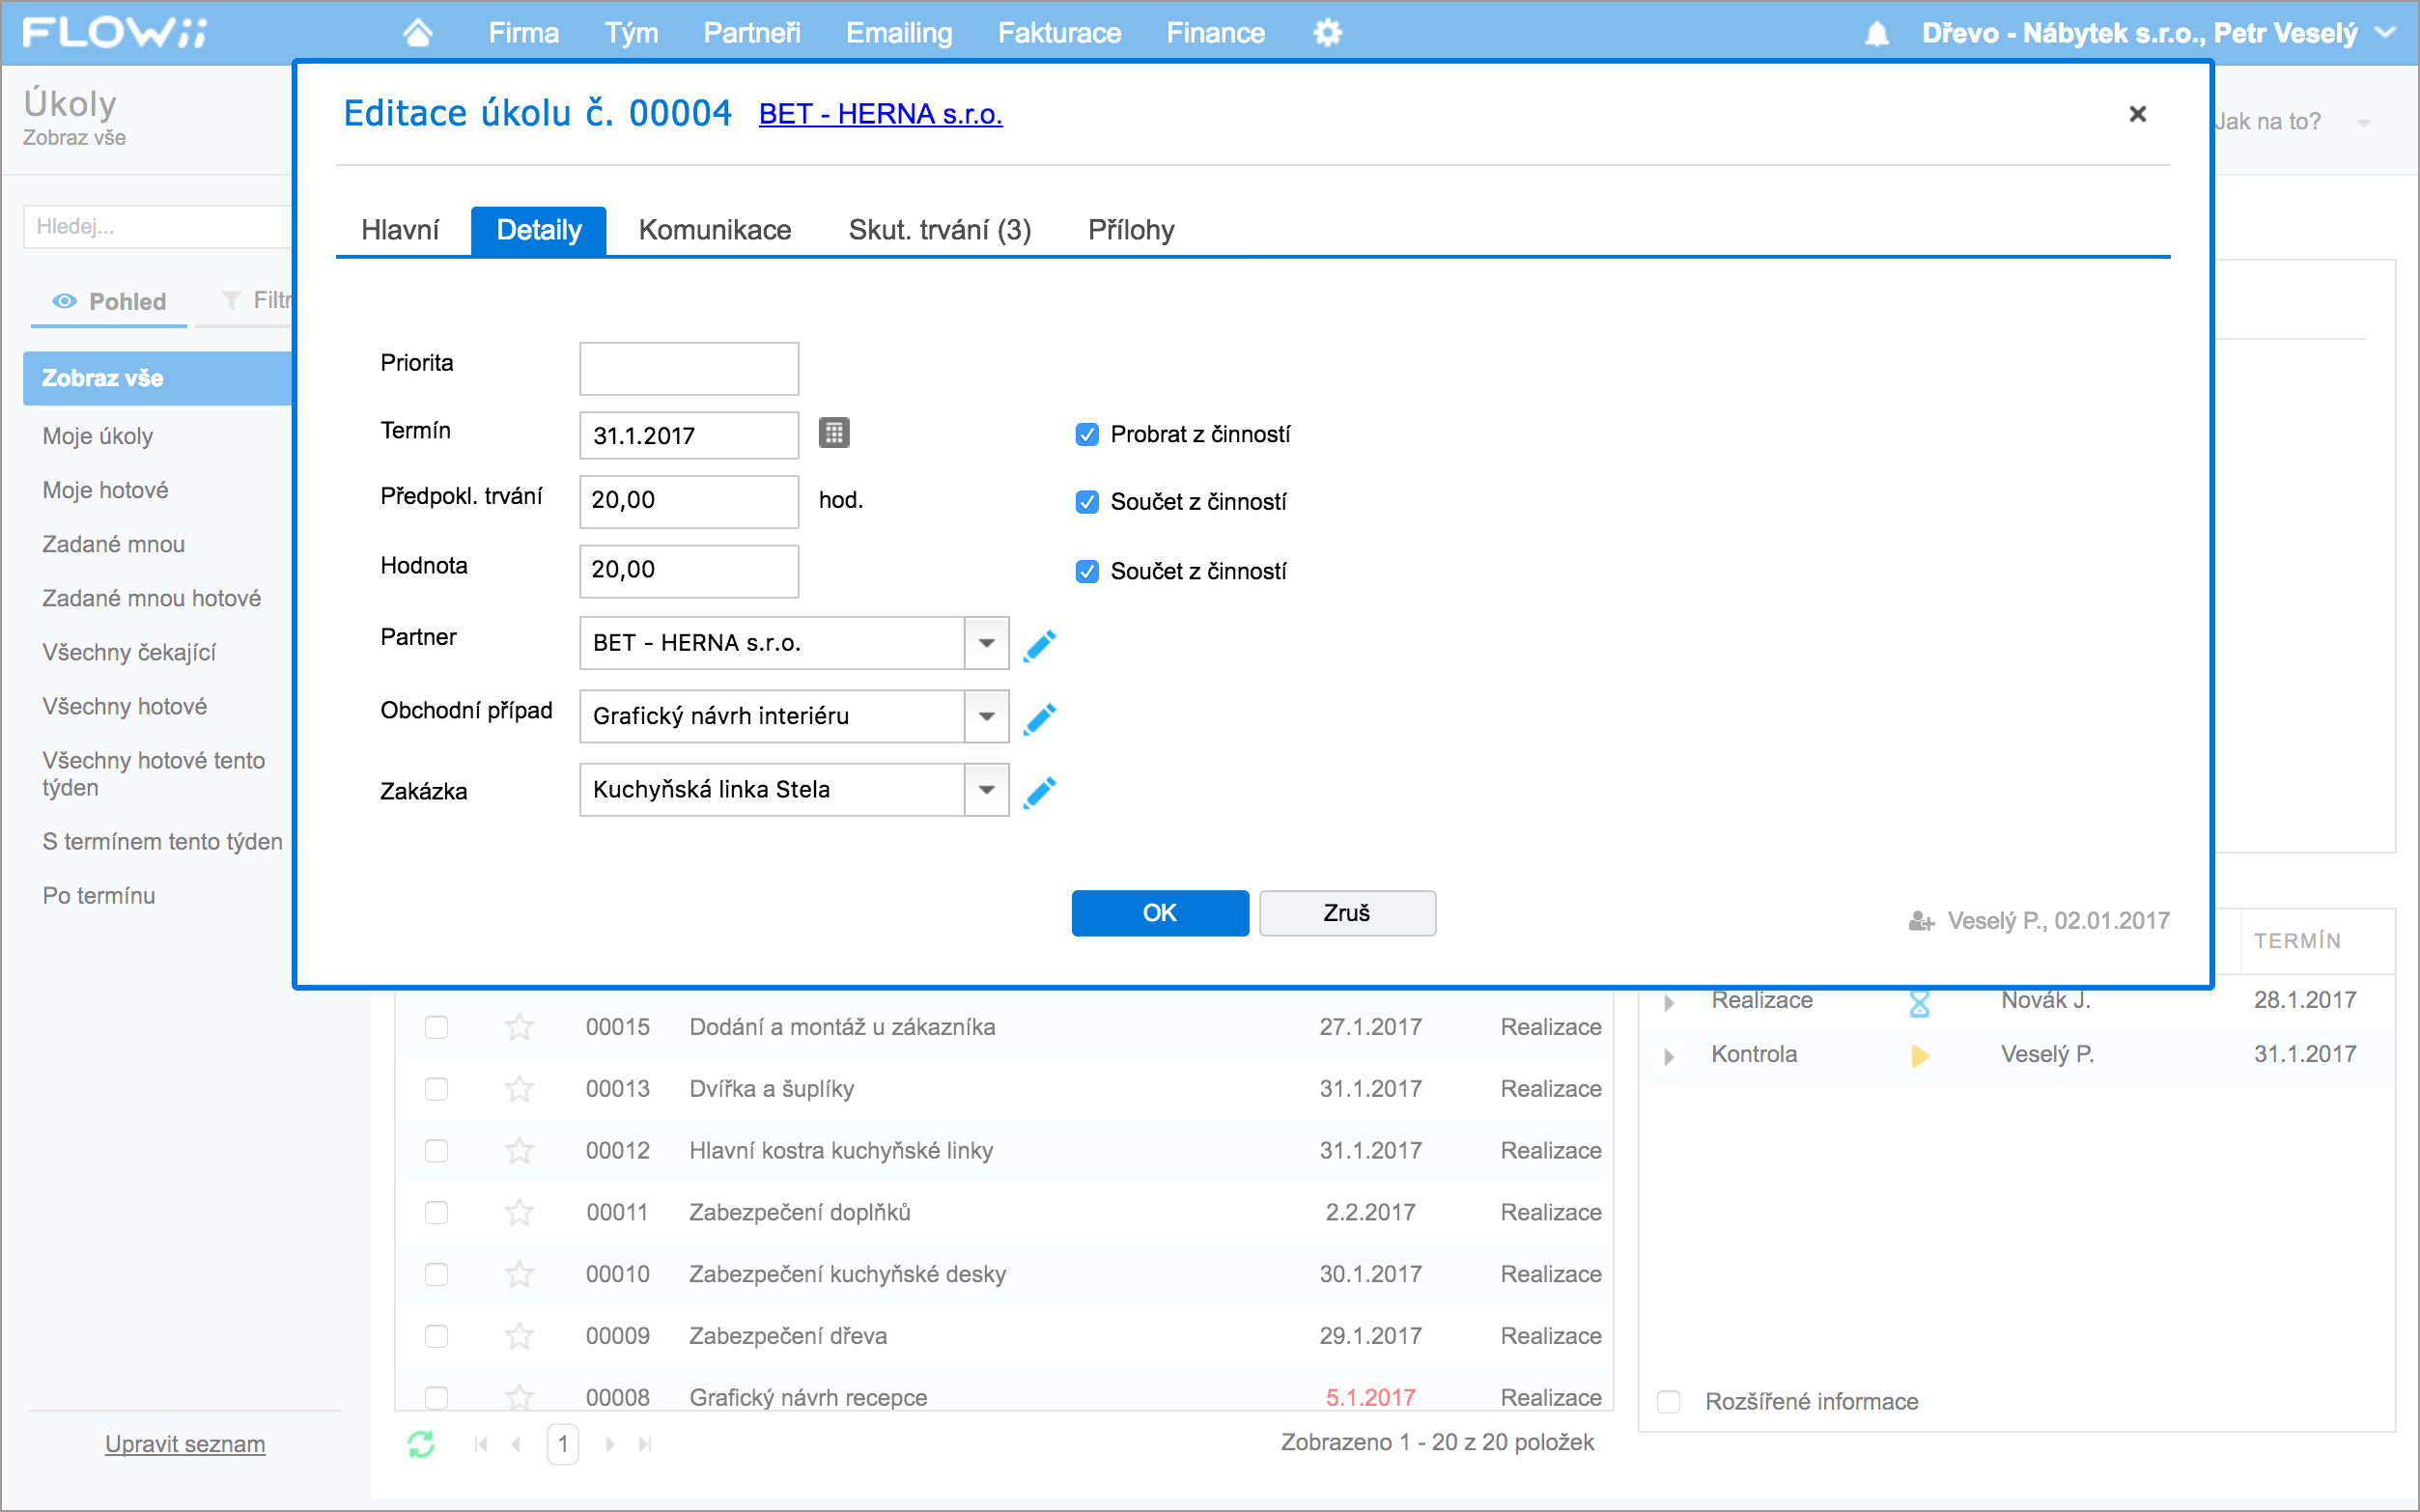Select the Po termínu view
2420x1512 pixels.
(99, 896)
